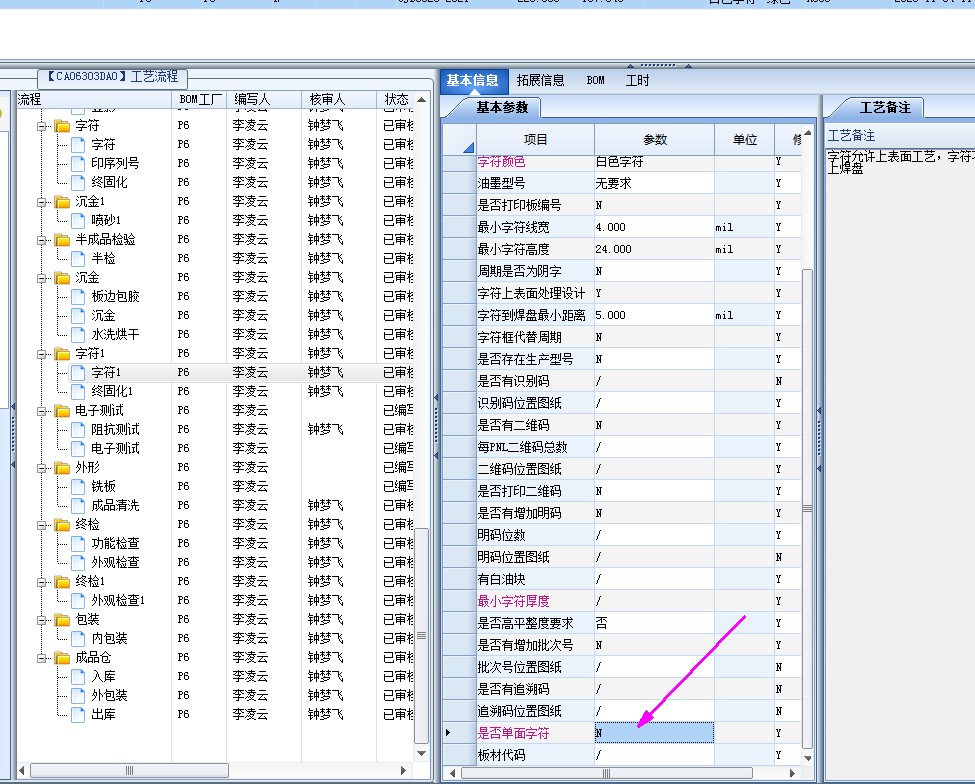
Task: Collapse the 沉金 tree node
Action: (42, 277)
